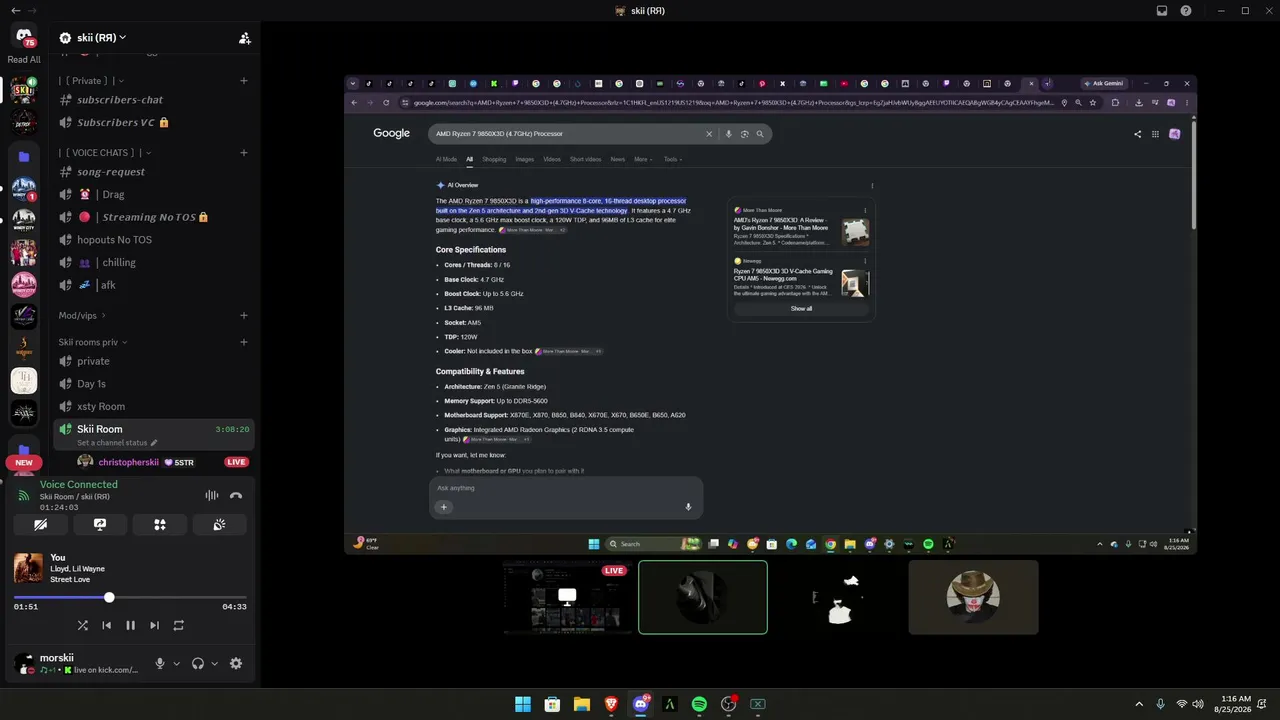The height and width of the screenshot is (720, 1280).
Task: Collapse Skii rooms priv category
Action: [x=93, y=342]
